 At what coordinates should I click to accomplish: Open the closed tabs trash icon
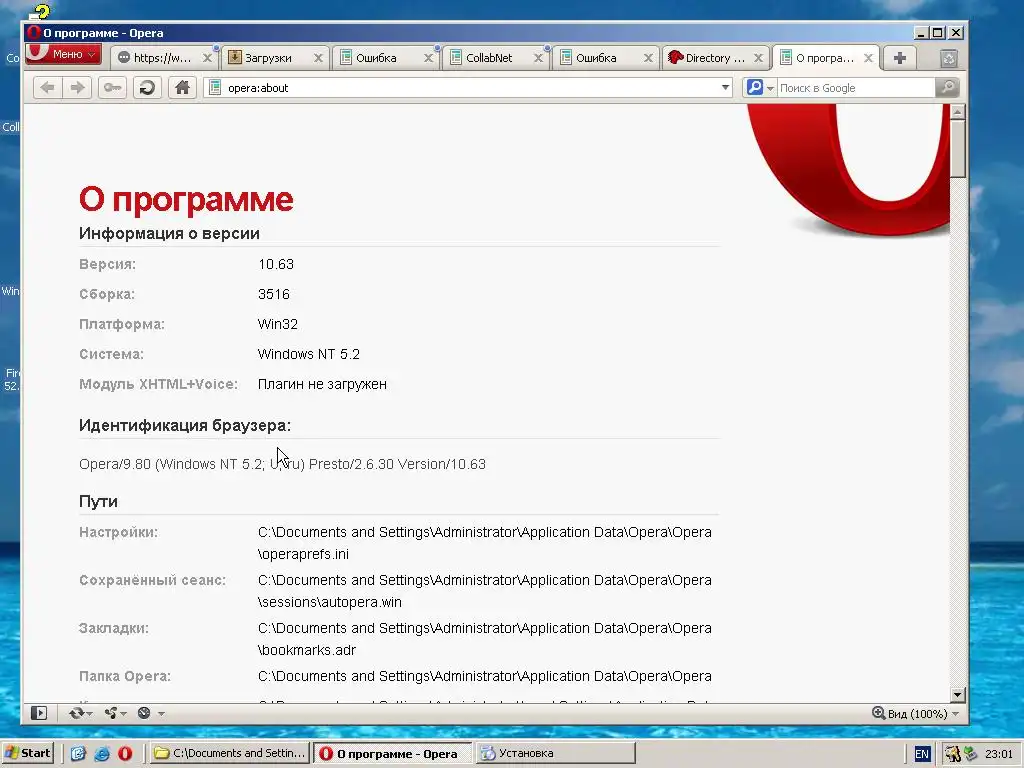(x=949, y=59)
